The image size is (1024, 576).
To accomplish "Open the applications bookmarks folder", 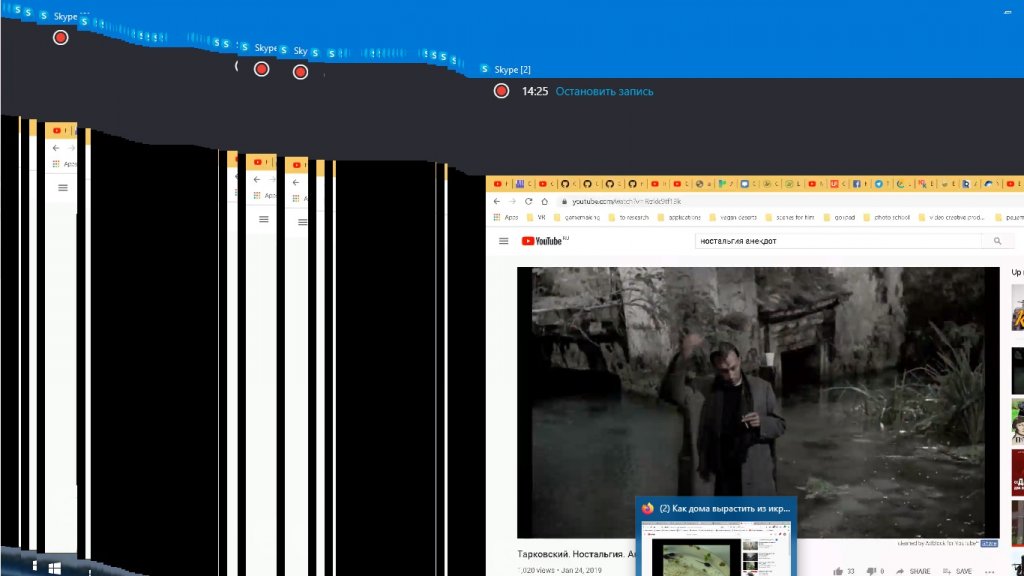I will tap(679, 217).
